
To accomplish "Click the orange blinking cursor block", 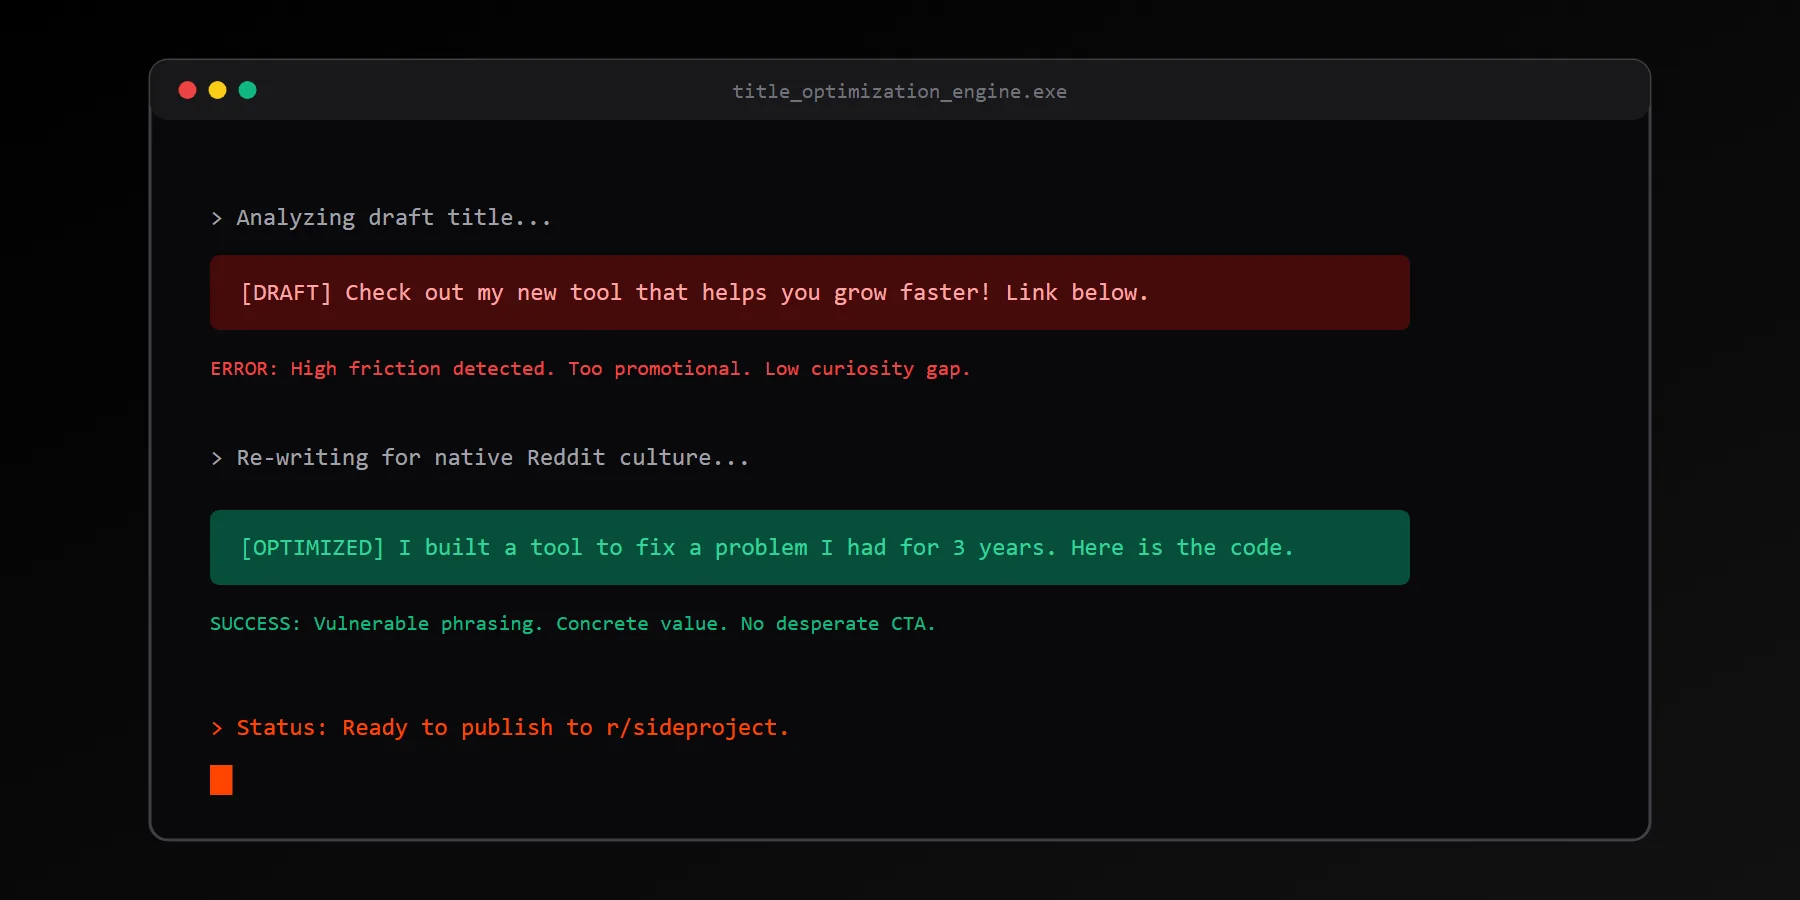I will [221, 779].
